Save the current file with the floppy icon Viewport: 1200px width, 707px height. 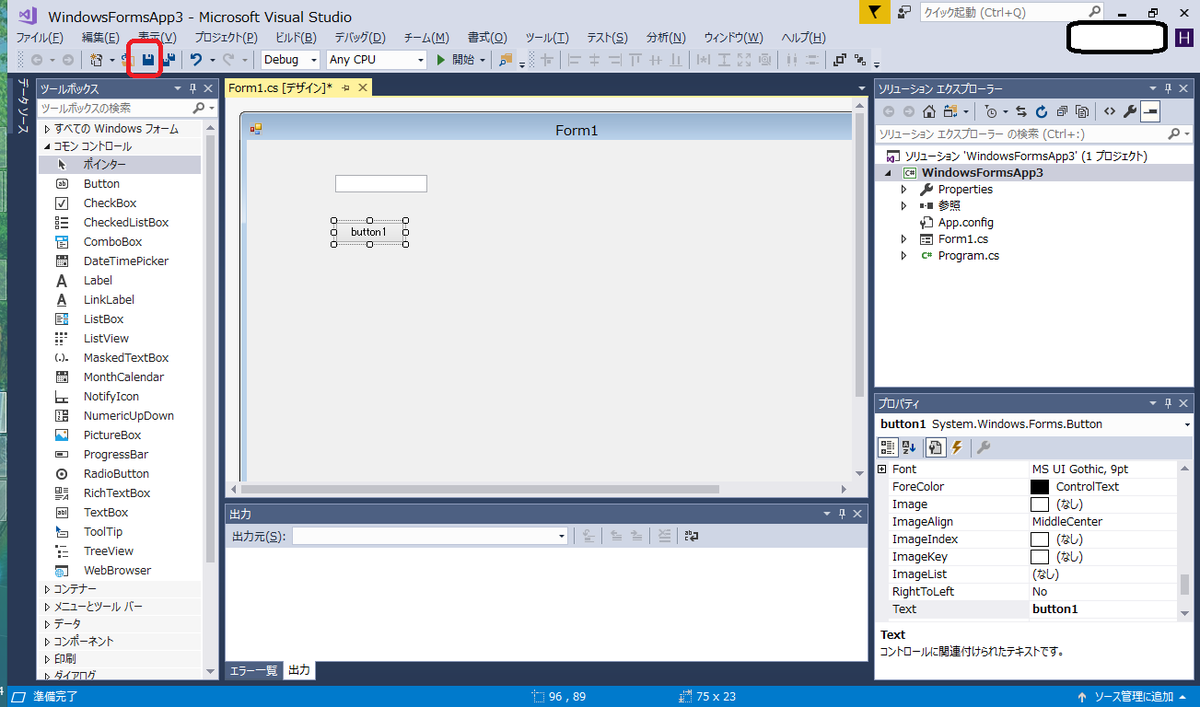(148, 60)
